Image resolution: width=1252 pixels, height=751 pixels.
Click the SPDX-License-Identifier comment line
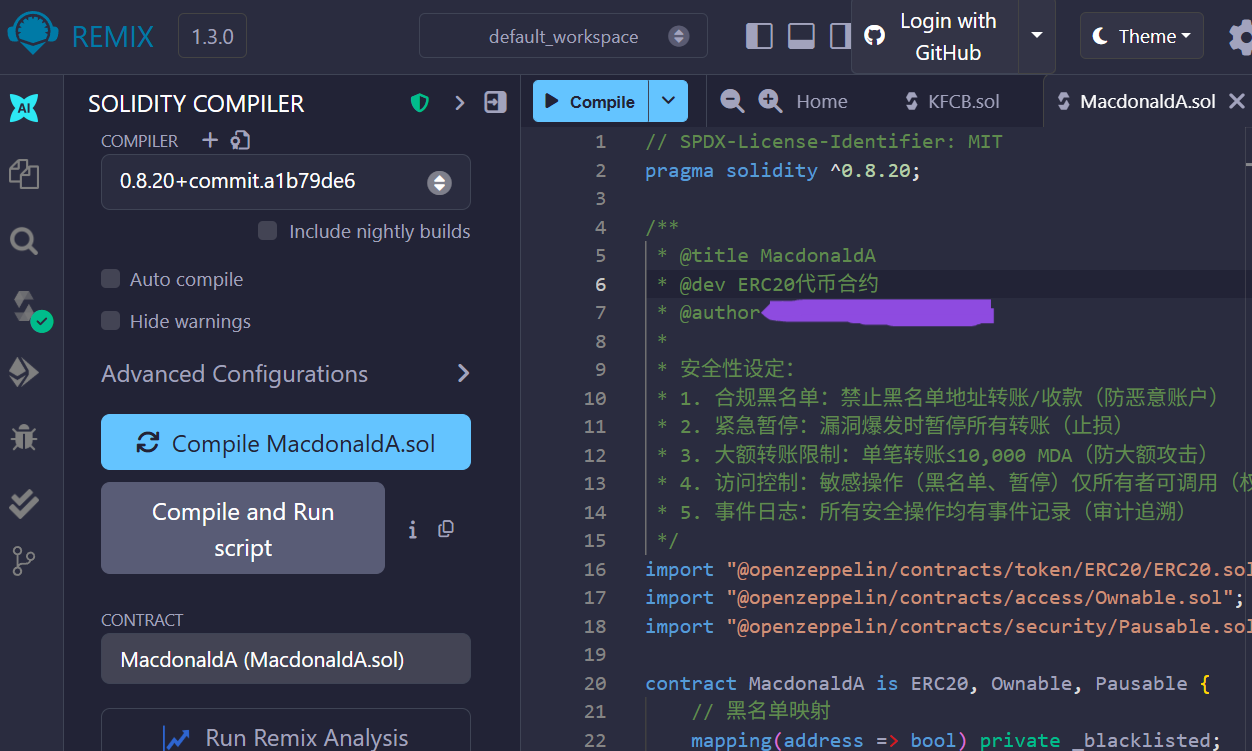click(824, 142)
